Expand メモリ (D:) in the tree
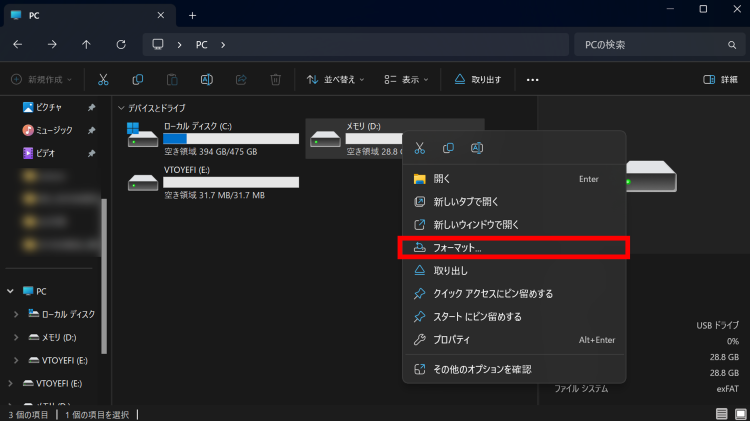Screen dimensions: 750x421 16,337
